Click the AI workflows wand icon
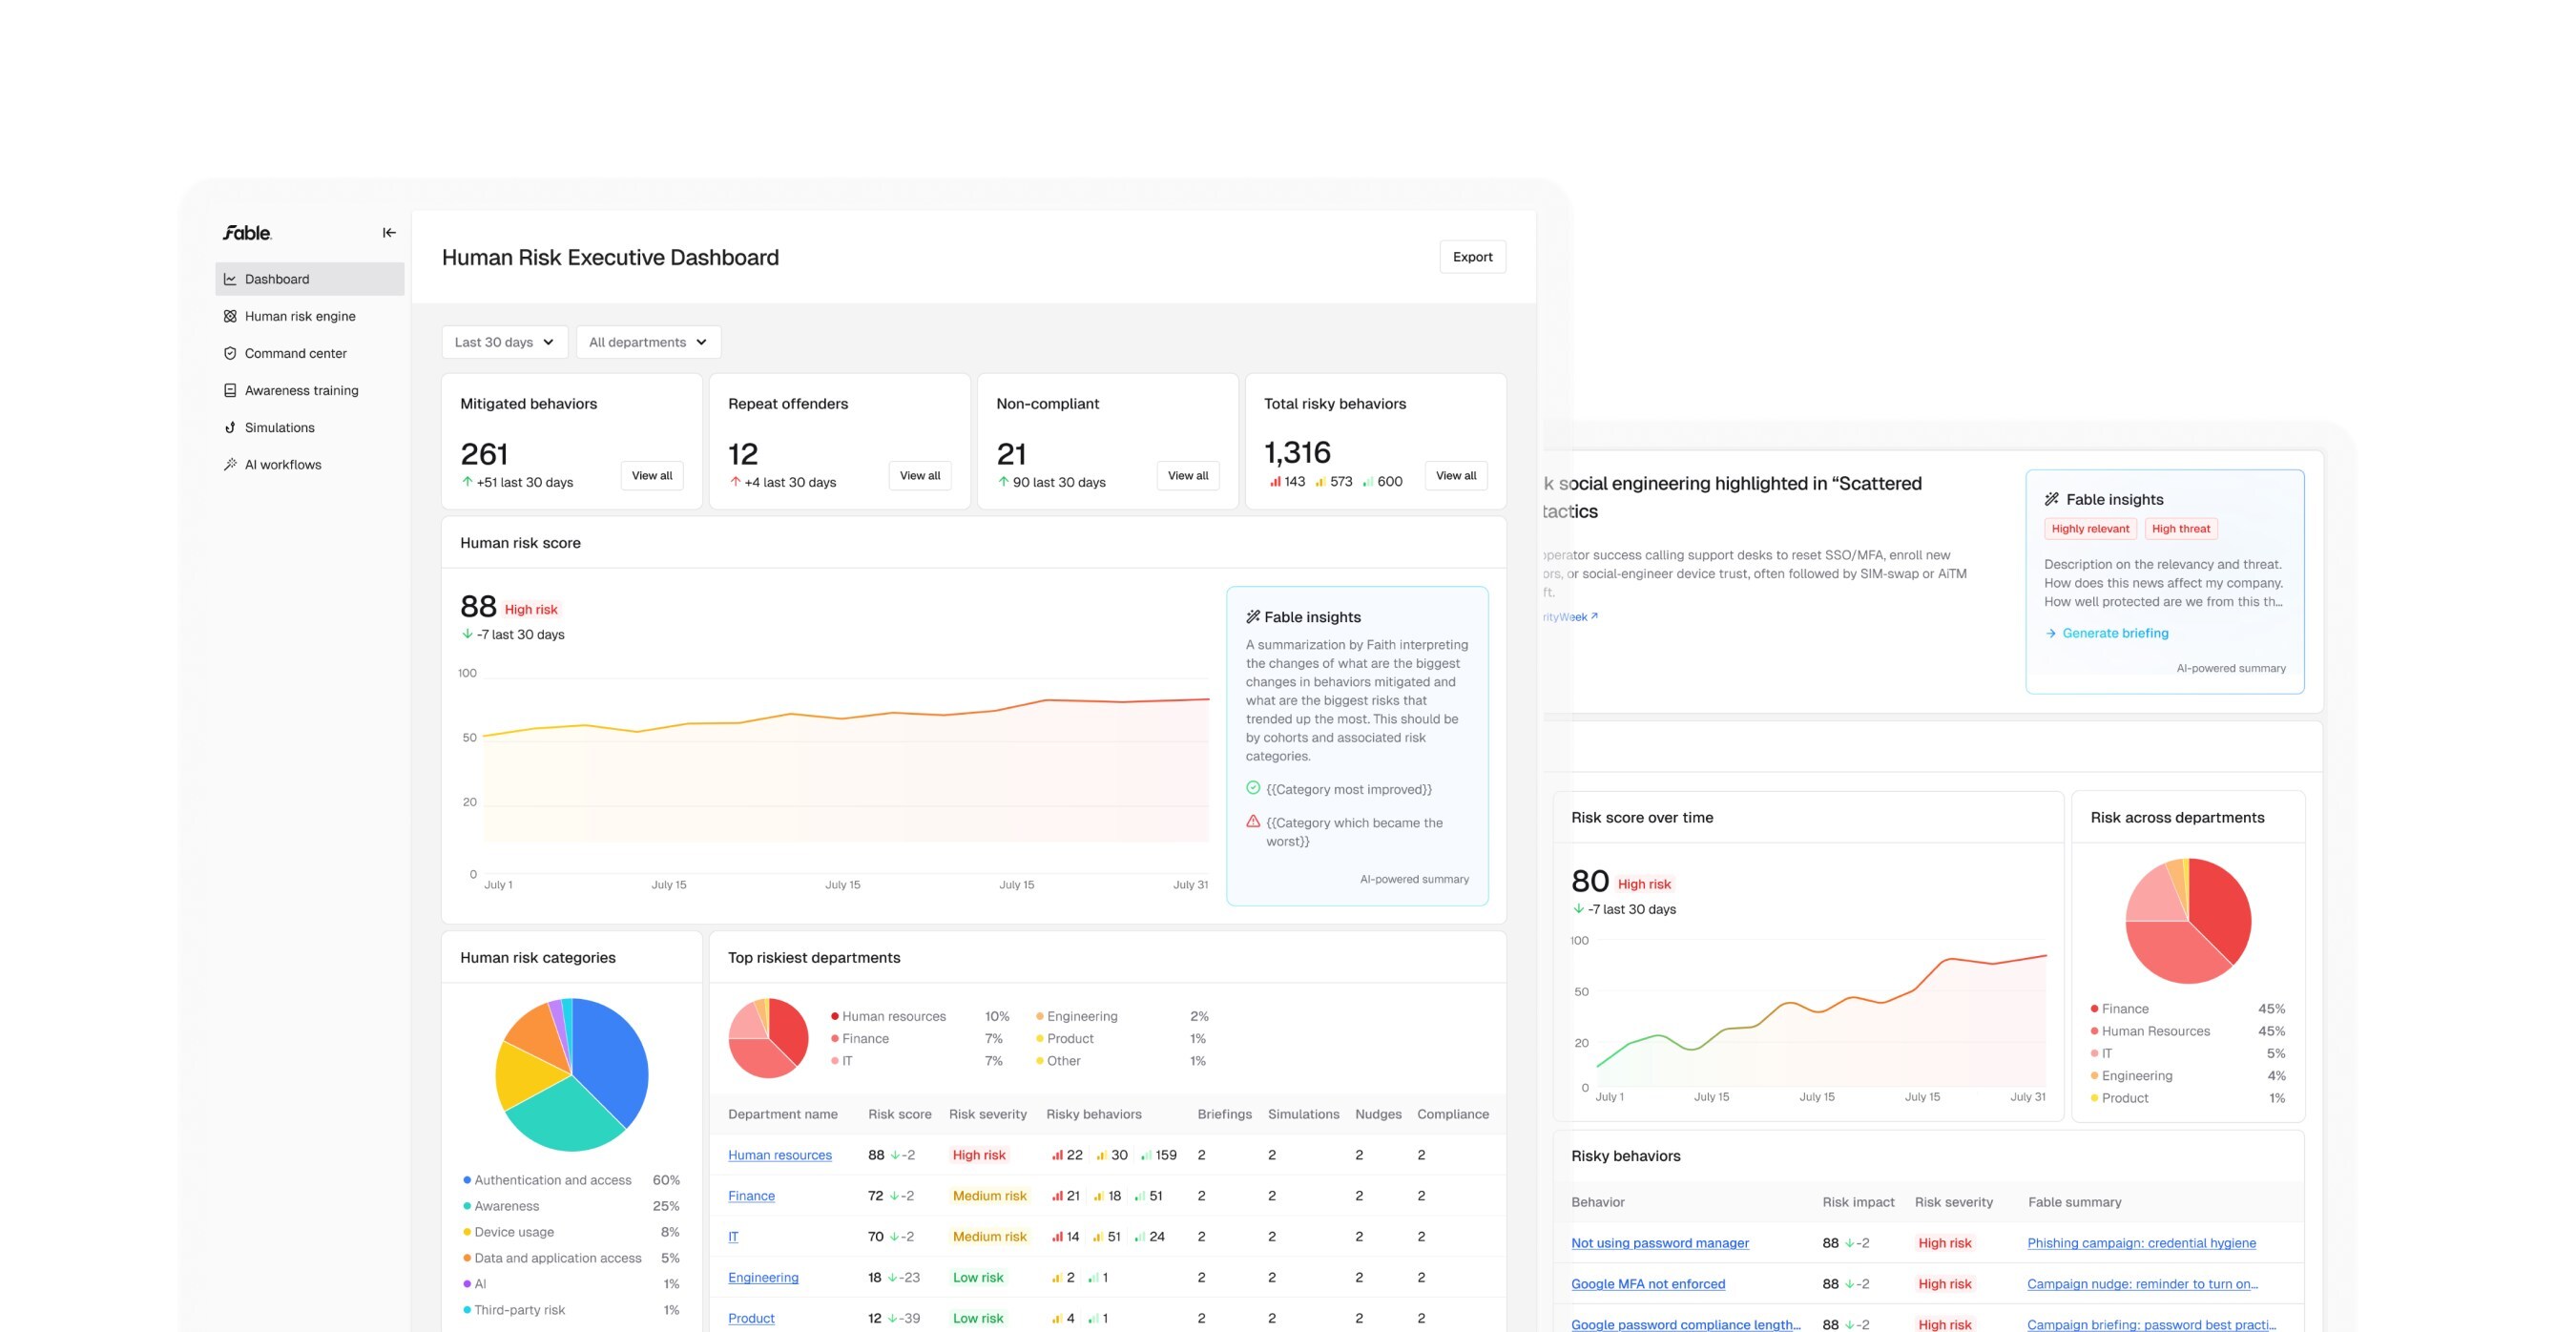Screen dimensions: 2576x1332 pyautogui.click(x=230, y=464)
